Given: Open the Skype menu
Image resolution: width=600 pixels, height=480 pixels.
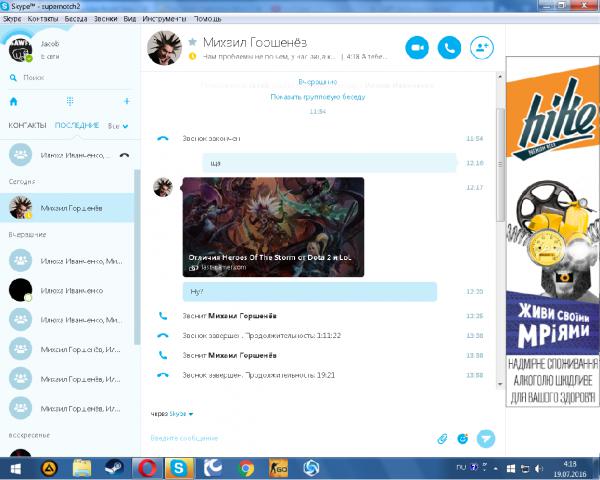Looking at the screenshot, I should [12, 19].
